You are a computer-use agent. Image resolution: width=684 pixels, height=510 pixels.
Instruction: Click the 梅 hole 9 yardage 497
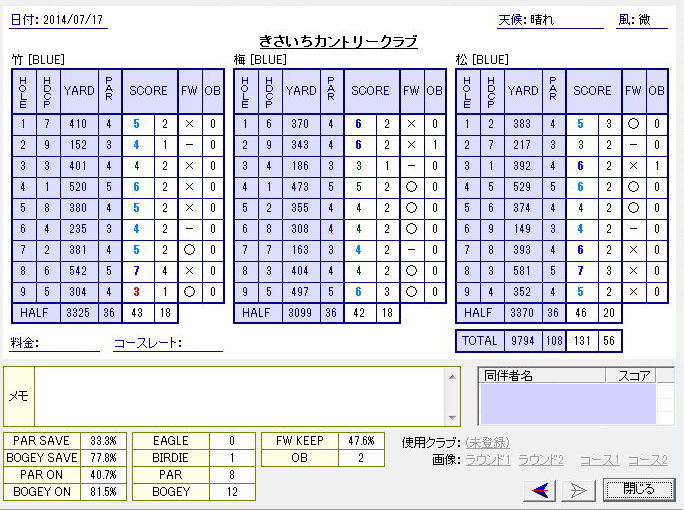pos(301,292)
